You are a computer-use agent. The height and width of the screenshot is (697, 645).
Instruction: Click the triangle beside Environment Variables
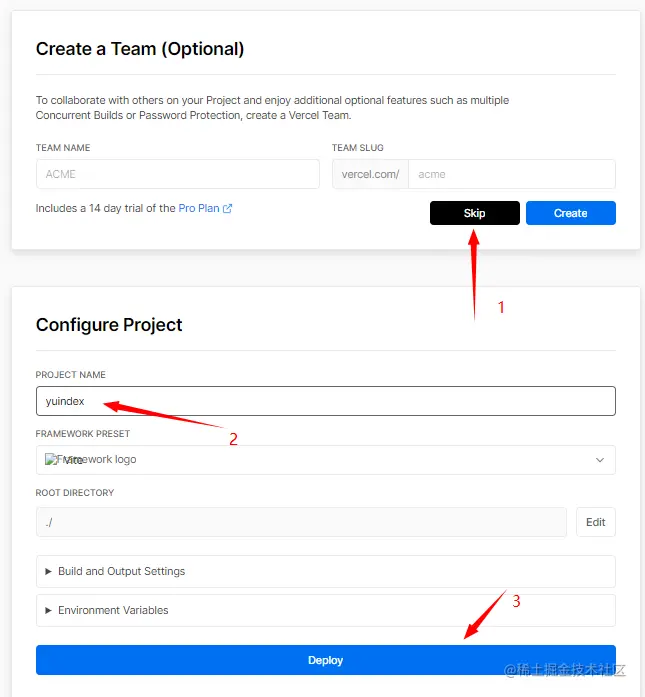click(x=48, y=610)
